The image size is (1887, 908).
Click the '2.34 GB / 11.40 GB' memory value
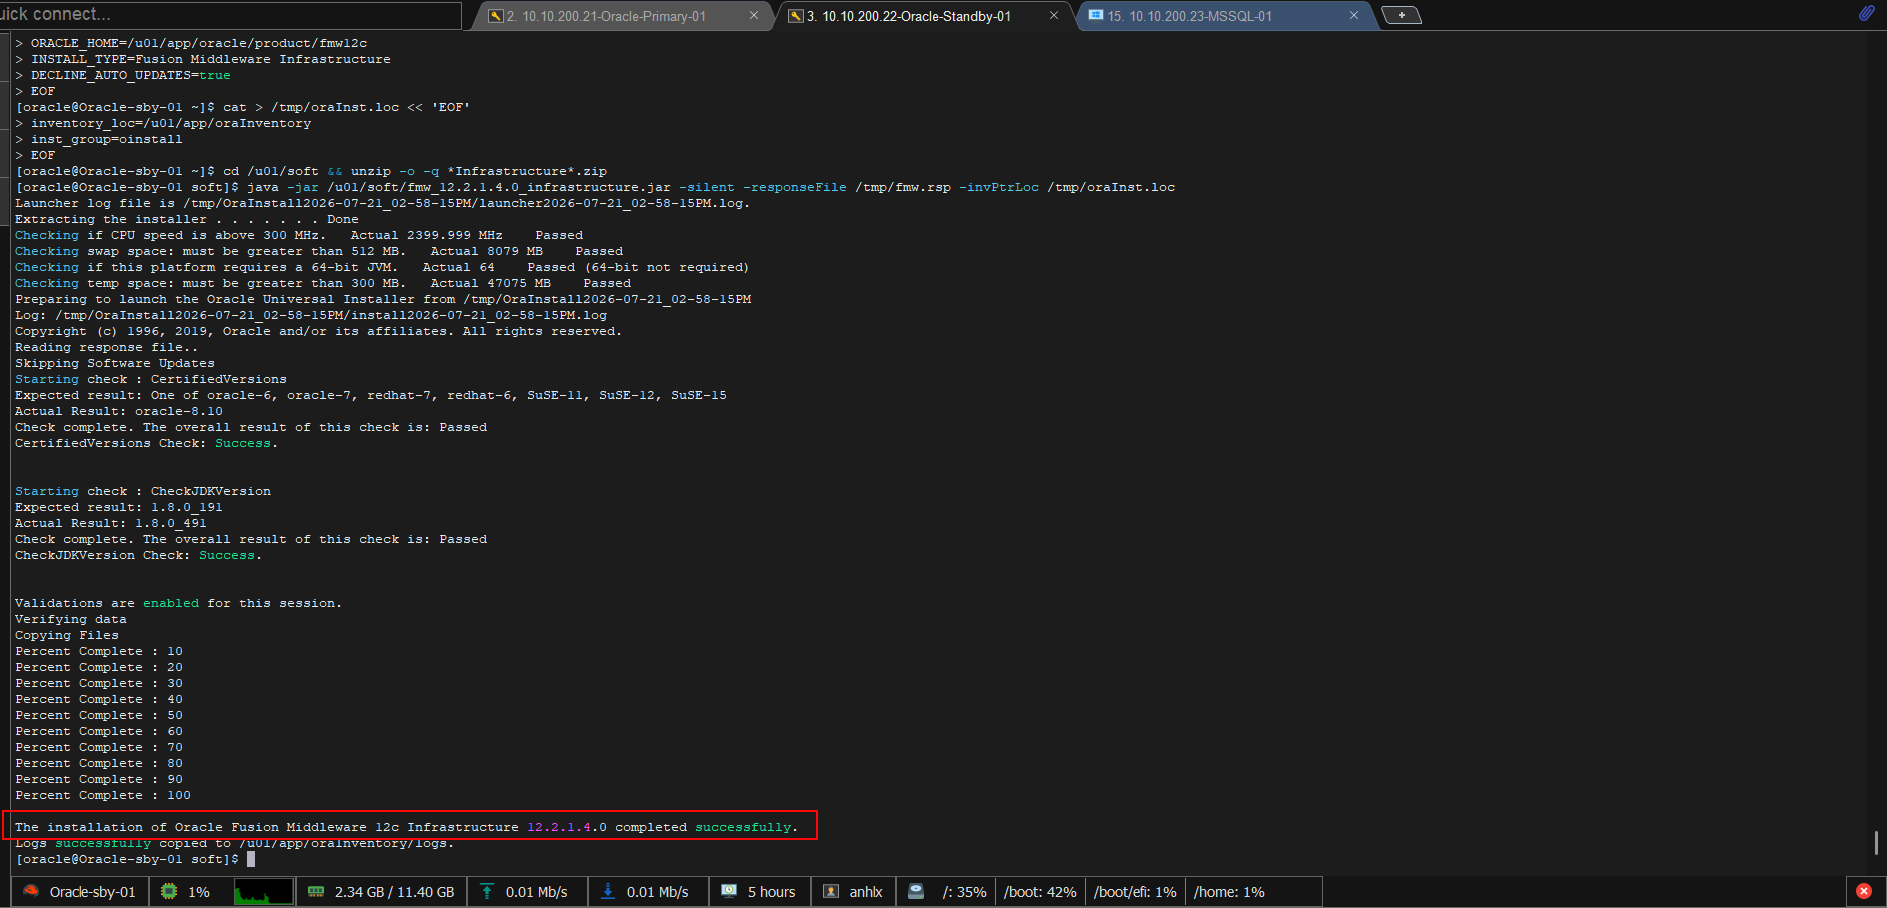coord(394,892)
